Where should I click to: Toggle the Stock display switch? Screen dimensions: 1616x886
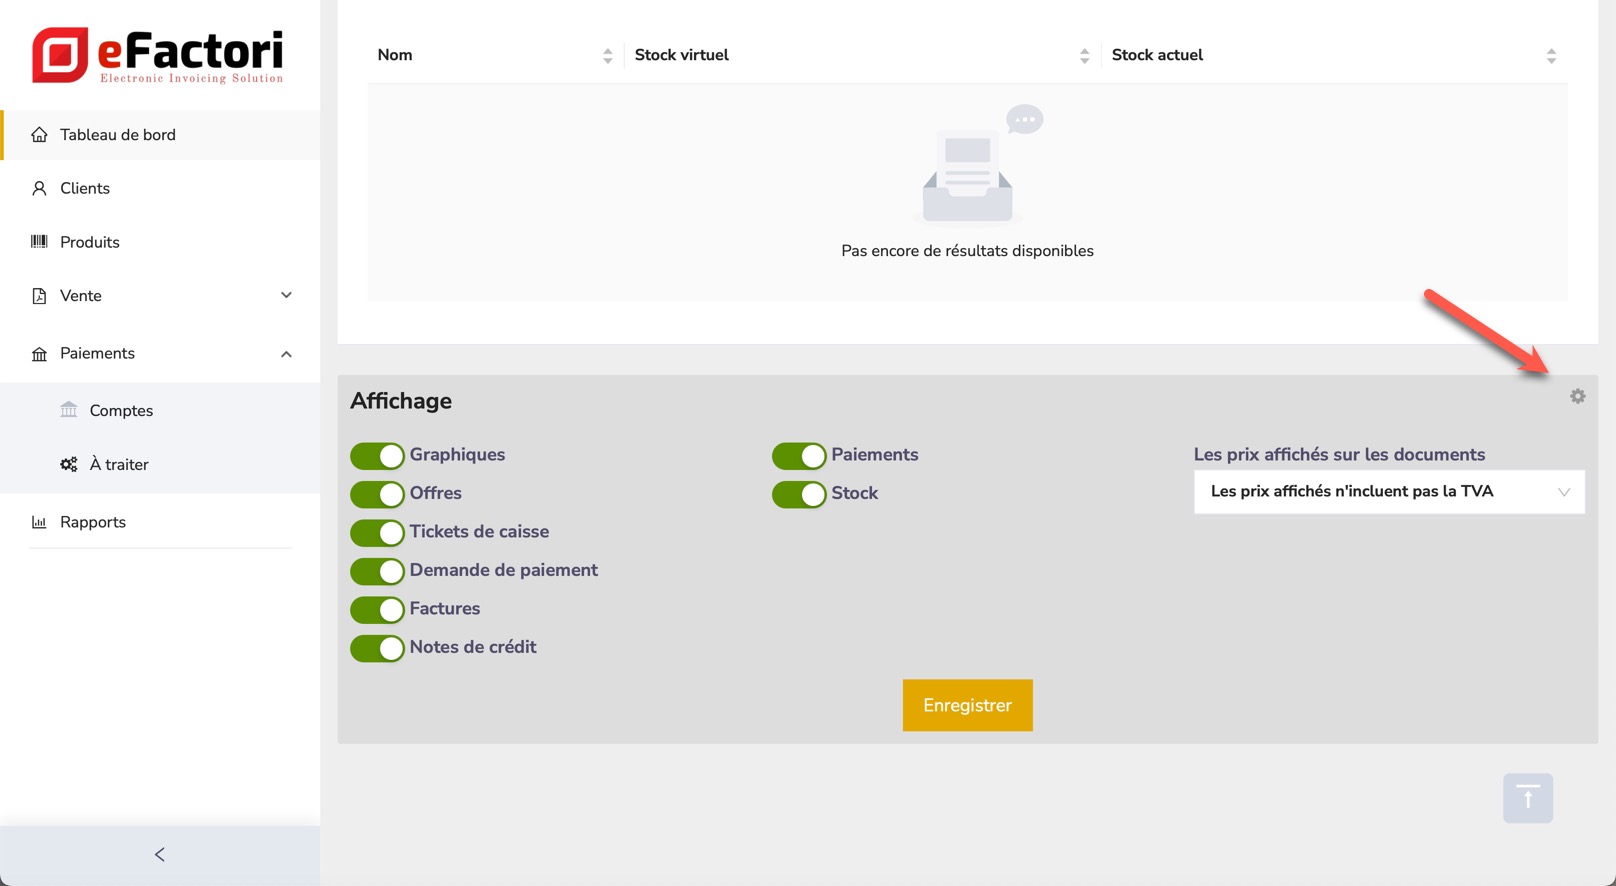tap(799, 494)
